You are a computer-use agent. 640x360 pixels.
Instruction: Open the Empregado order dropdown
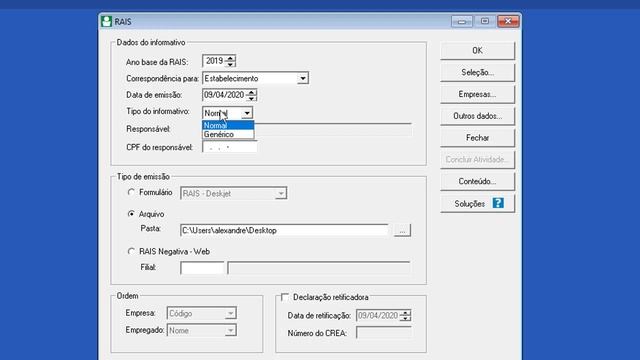click(x=230, y=331)
